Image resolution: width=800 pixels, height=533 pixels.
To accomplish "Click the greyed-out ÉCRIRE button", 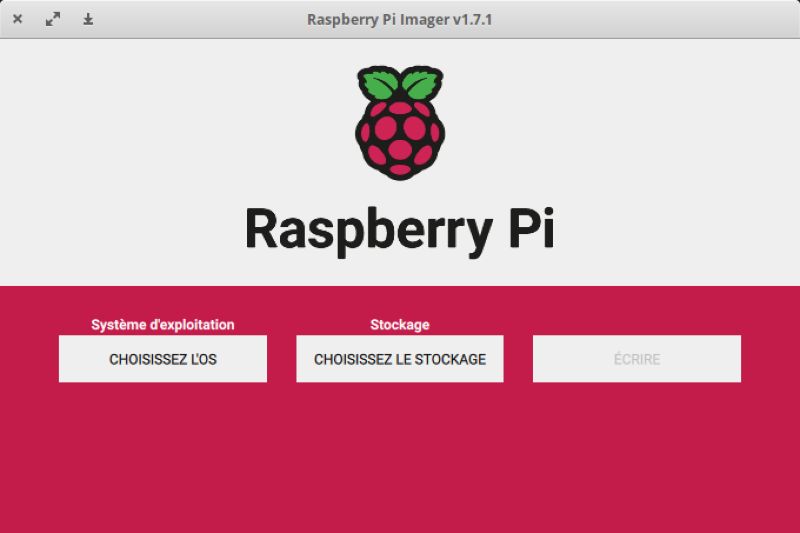I will [637, 359].
